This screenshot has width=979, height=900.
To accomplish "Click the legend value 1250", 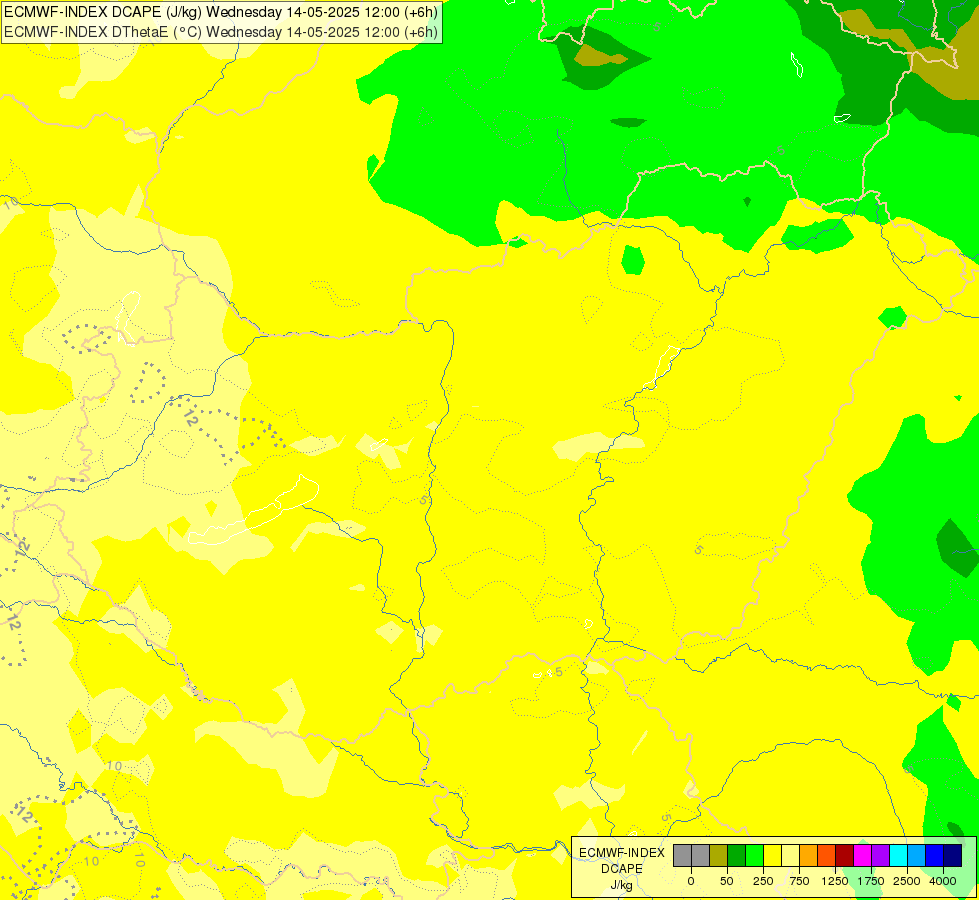I will pos(835,881).
